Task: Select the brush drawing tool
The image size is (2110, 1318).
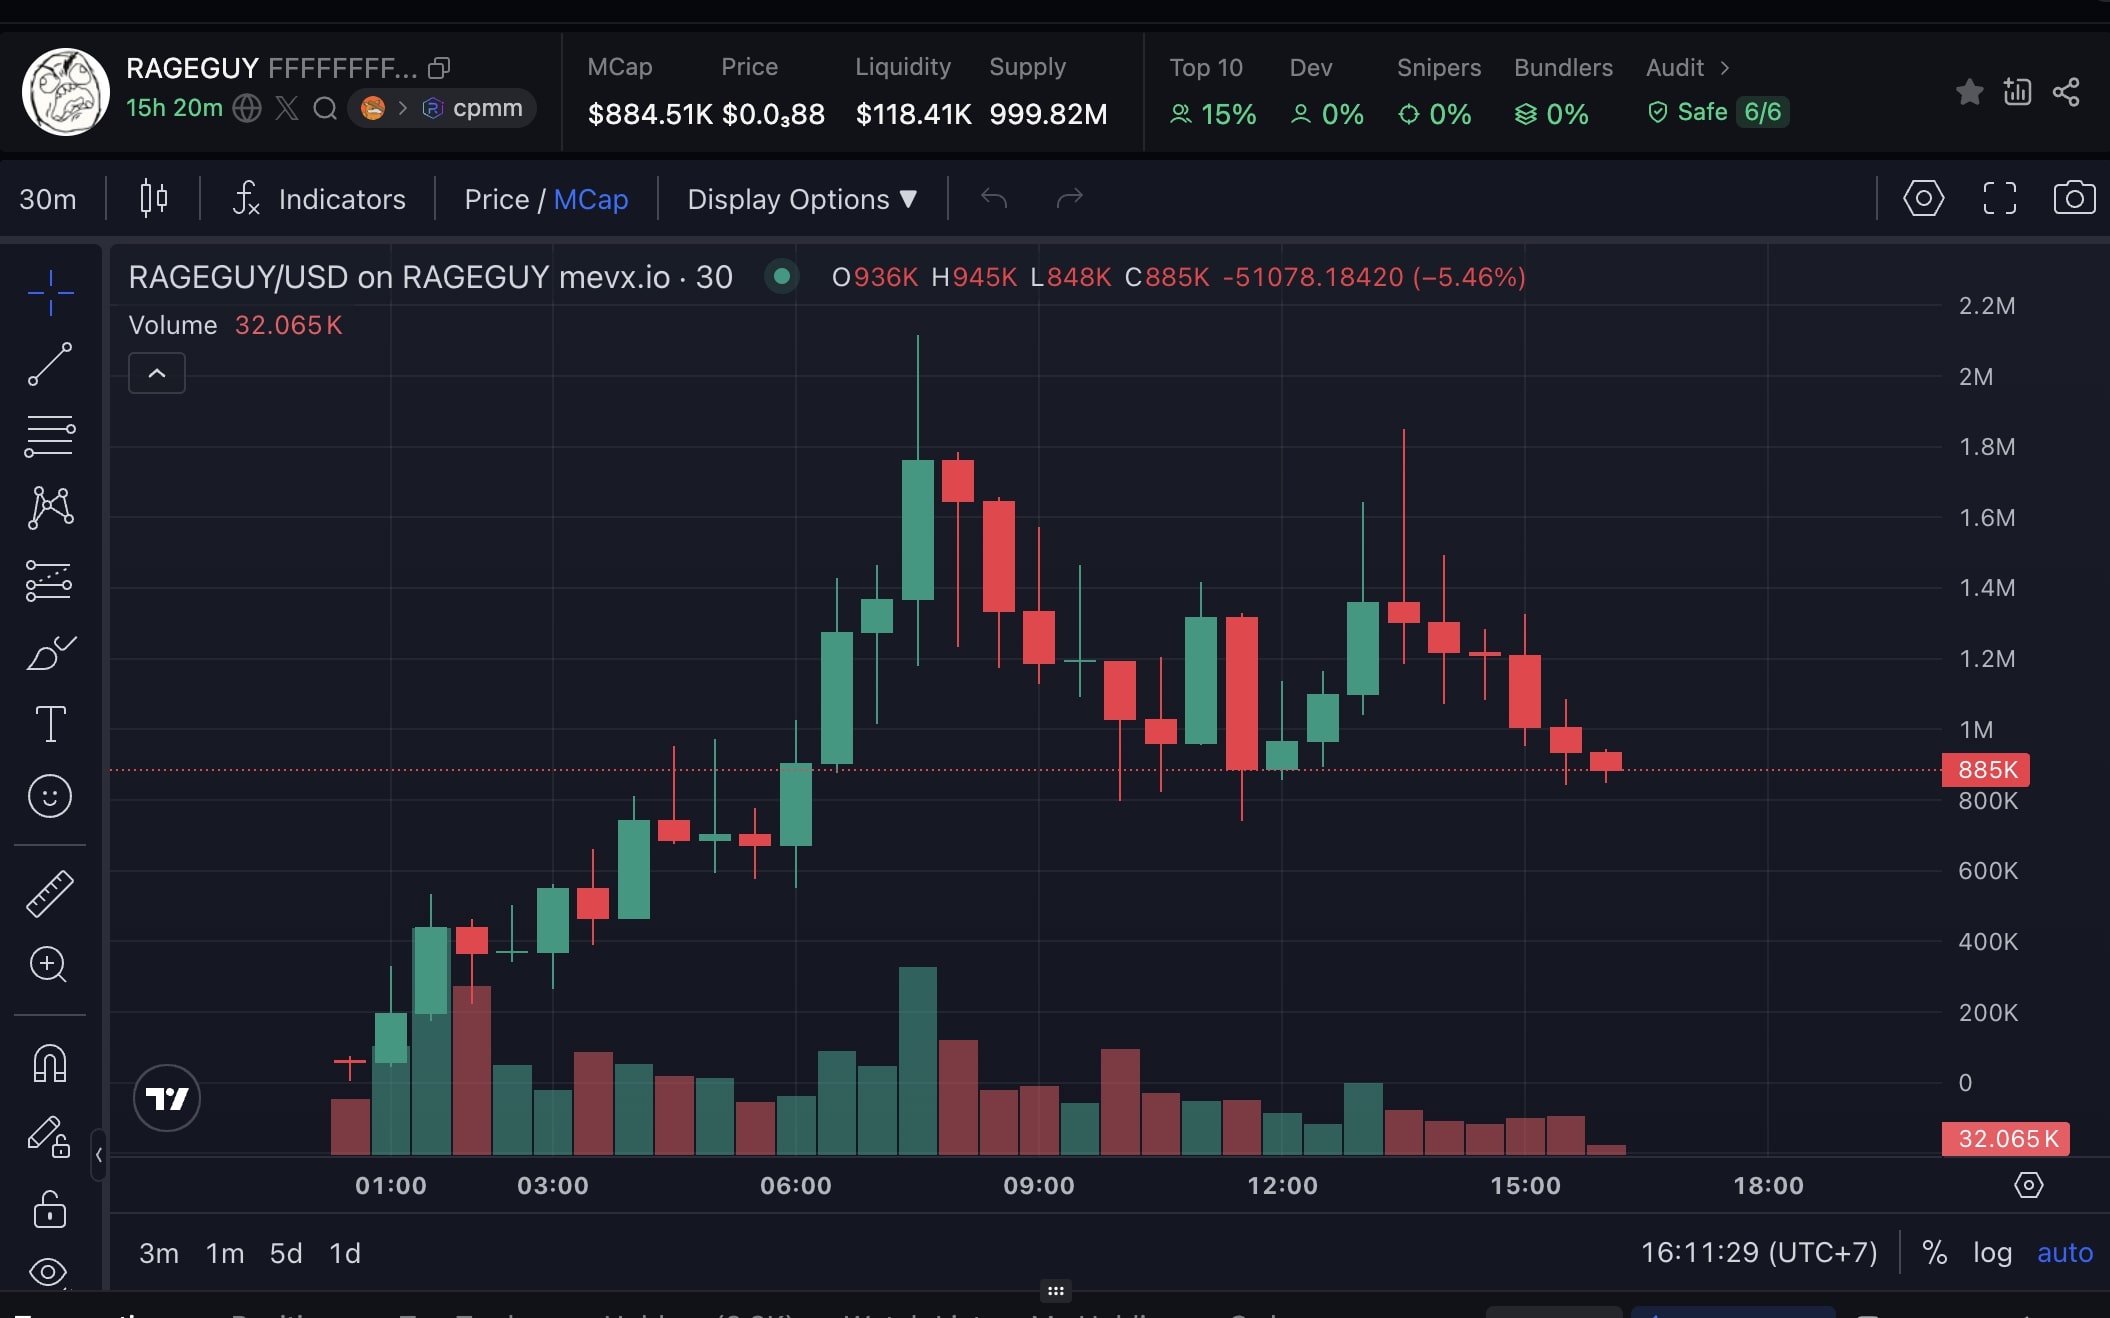Action: pyautogui.click(x=50, y=653)
